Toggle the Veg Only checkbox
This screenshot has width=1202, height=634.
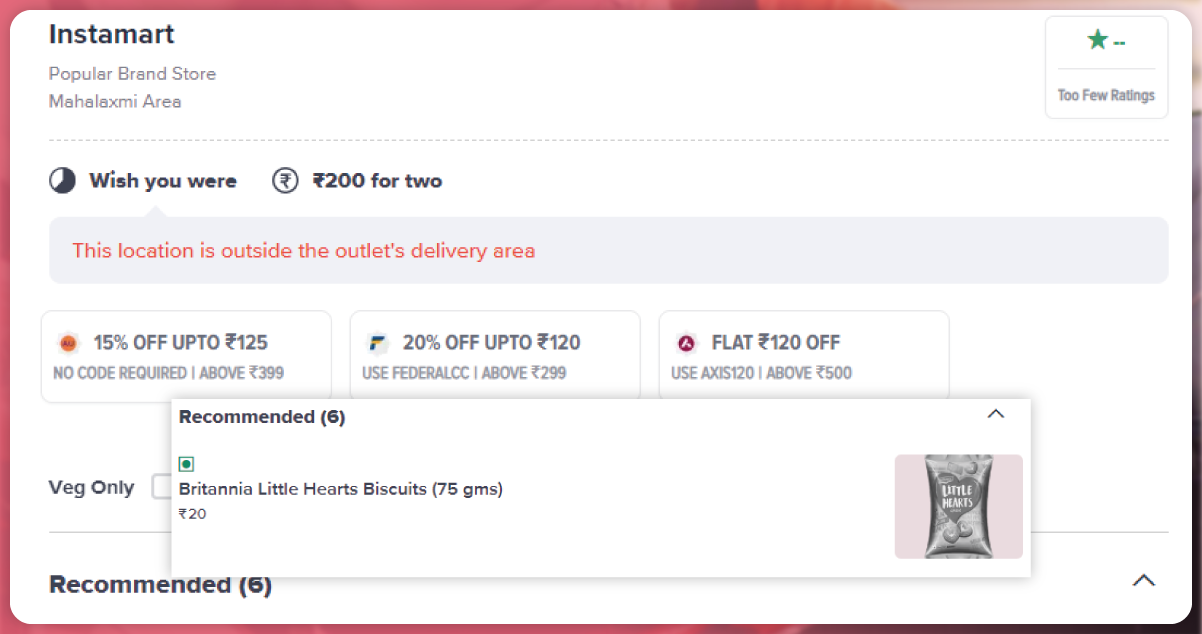point(161,487)
